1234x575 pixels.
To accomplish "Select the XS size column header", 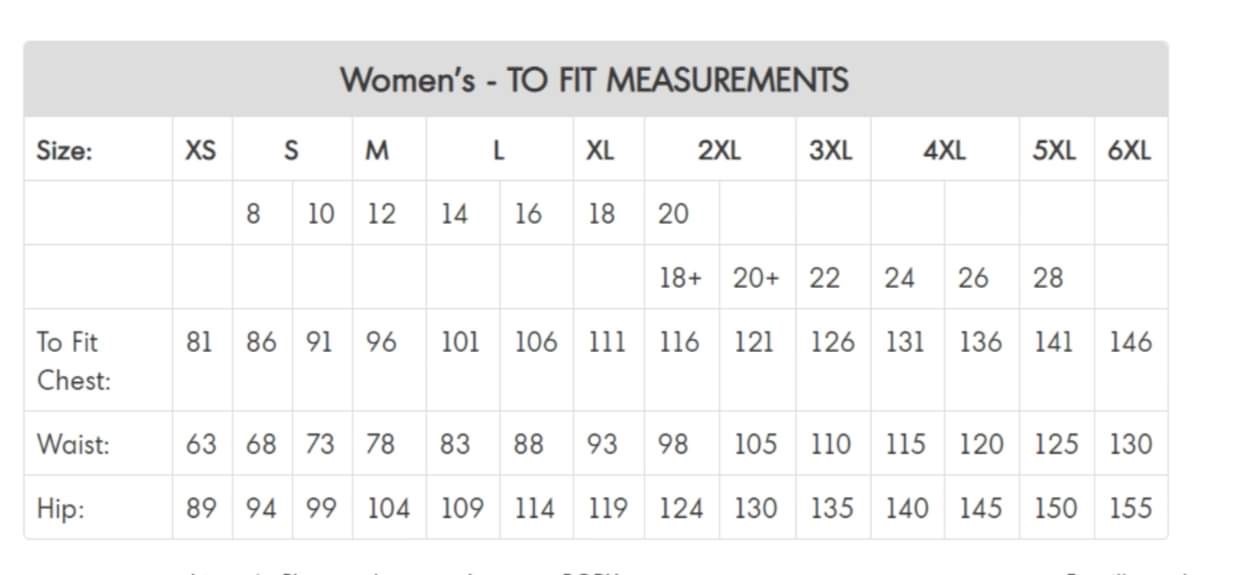I will point(200,151).
